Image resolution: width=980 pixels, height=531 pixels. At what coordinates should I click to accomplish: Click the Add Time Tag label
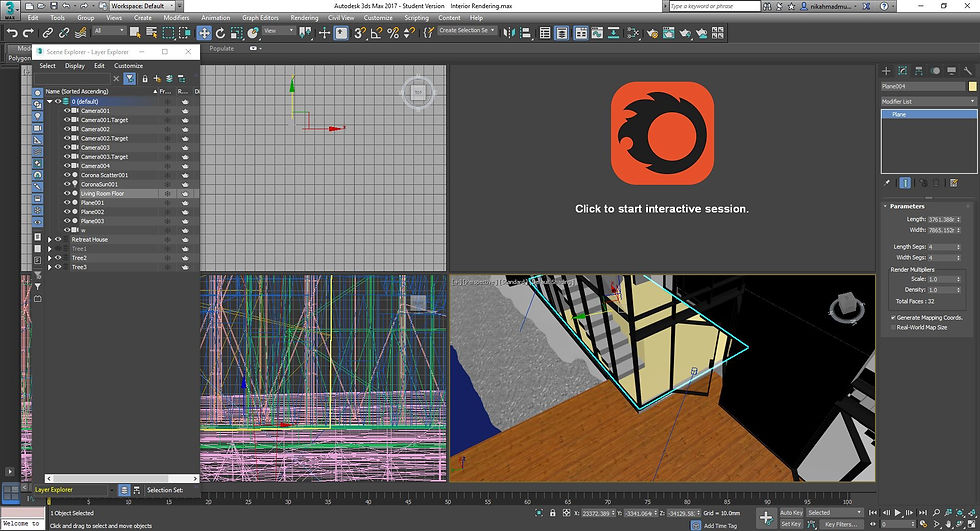(x=720, y=526)
